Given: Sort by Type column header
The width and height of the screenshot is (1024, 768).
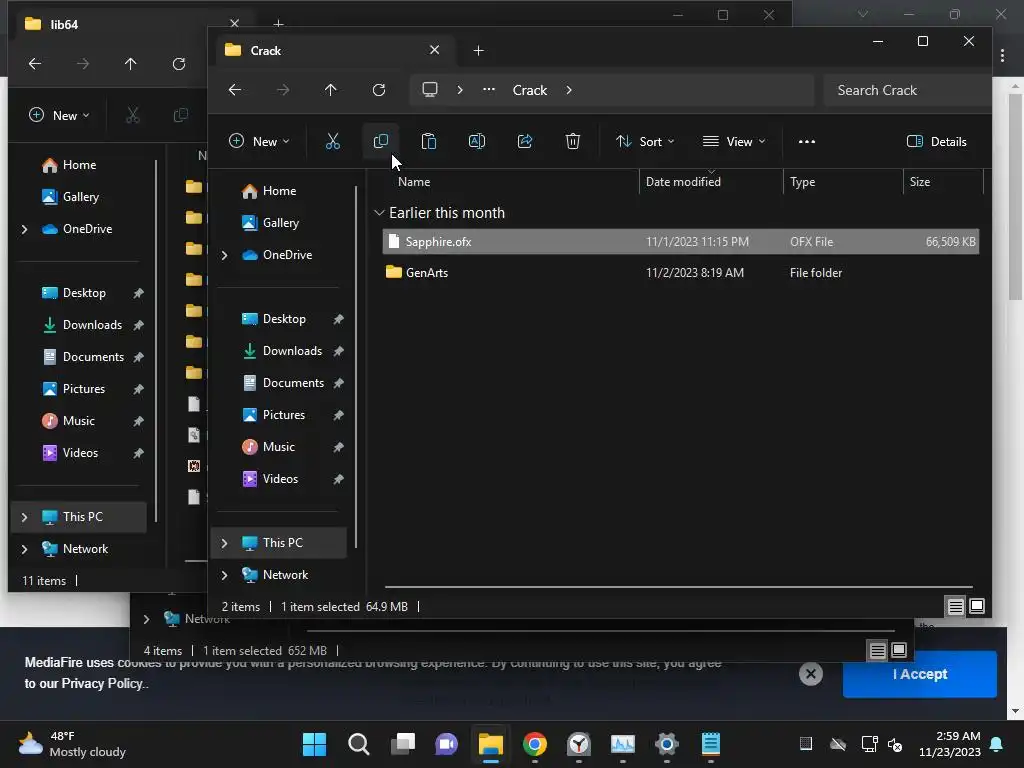Looking at the screenshot, I should [x=802, y=182].
